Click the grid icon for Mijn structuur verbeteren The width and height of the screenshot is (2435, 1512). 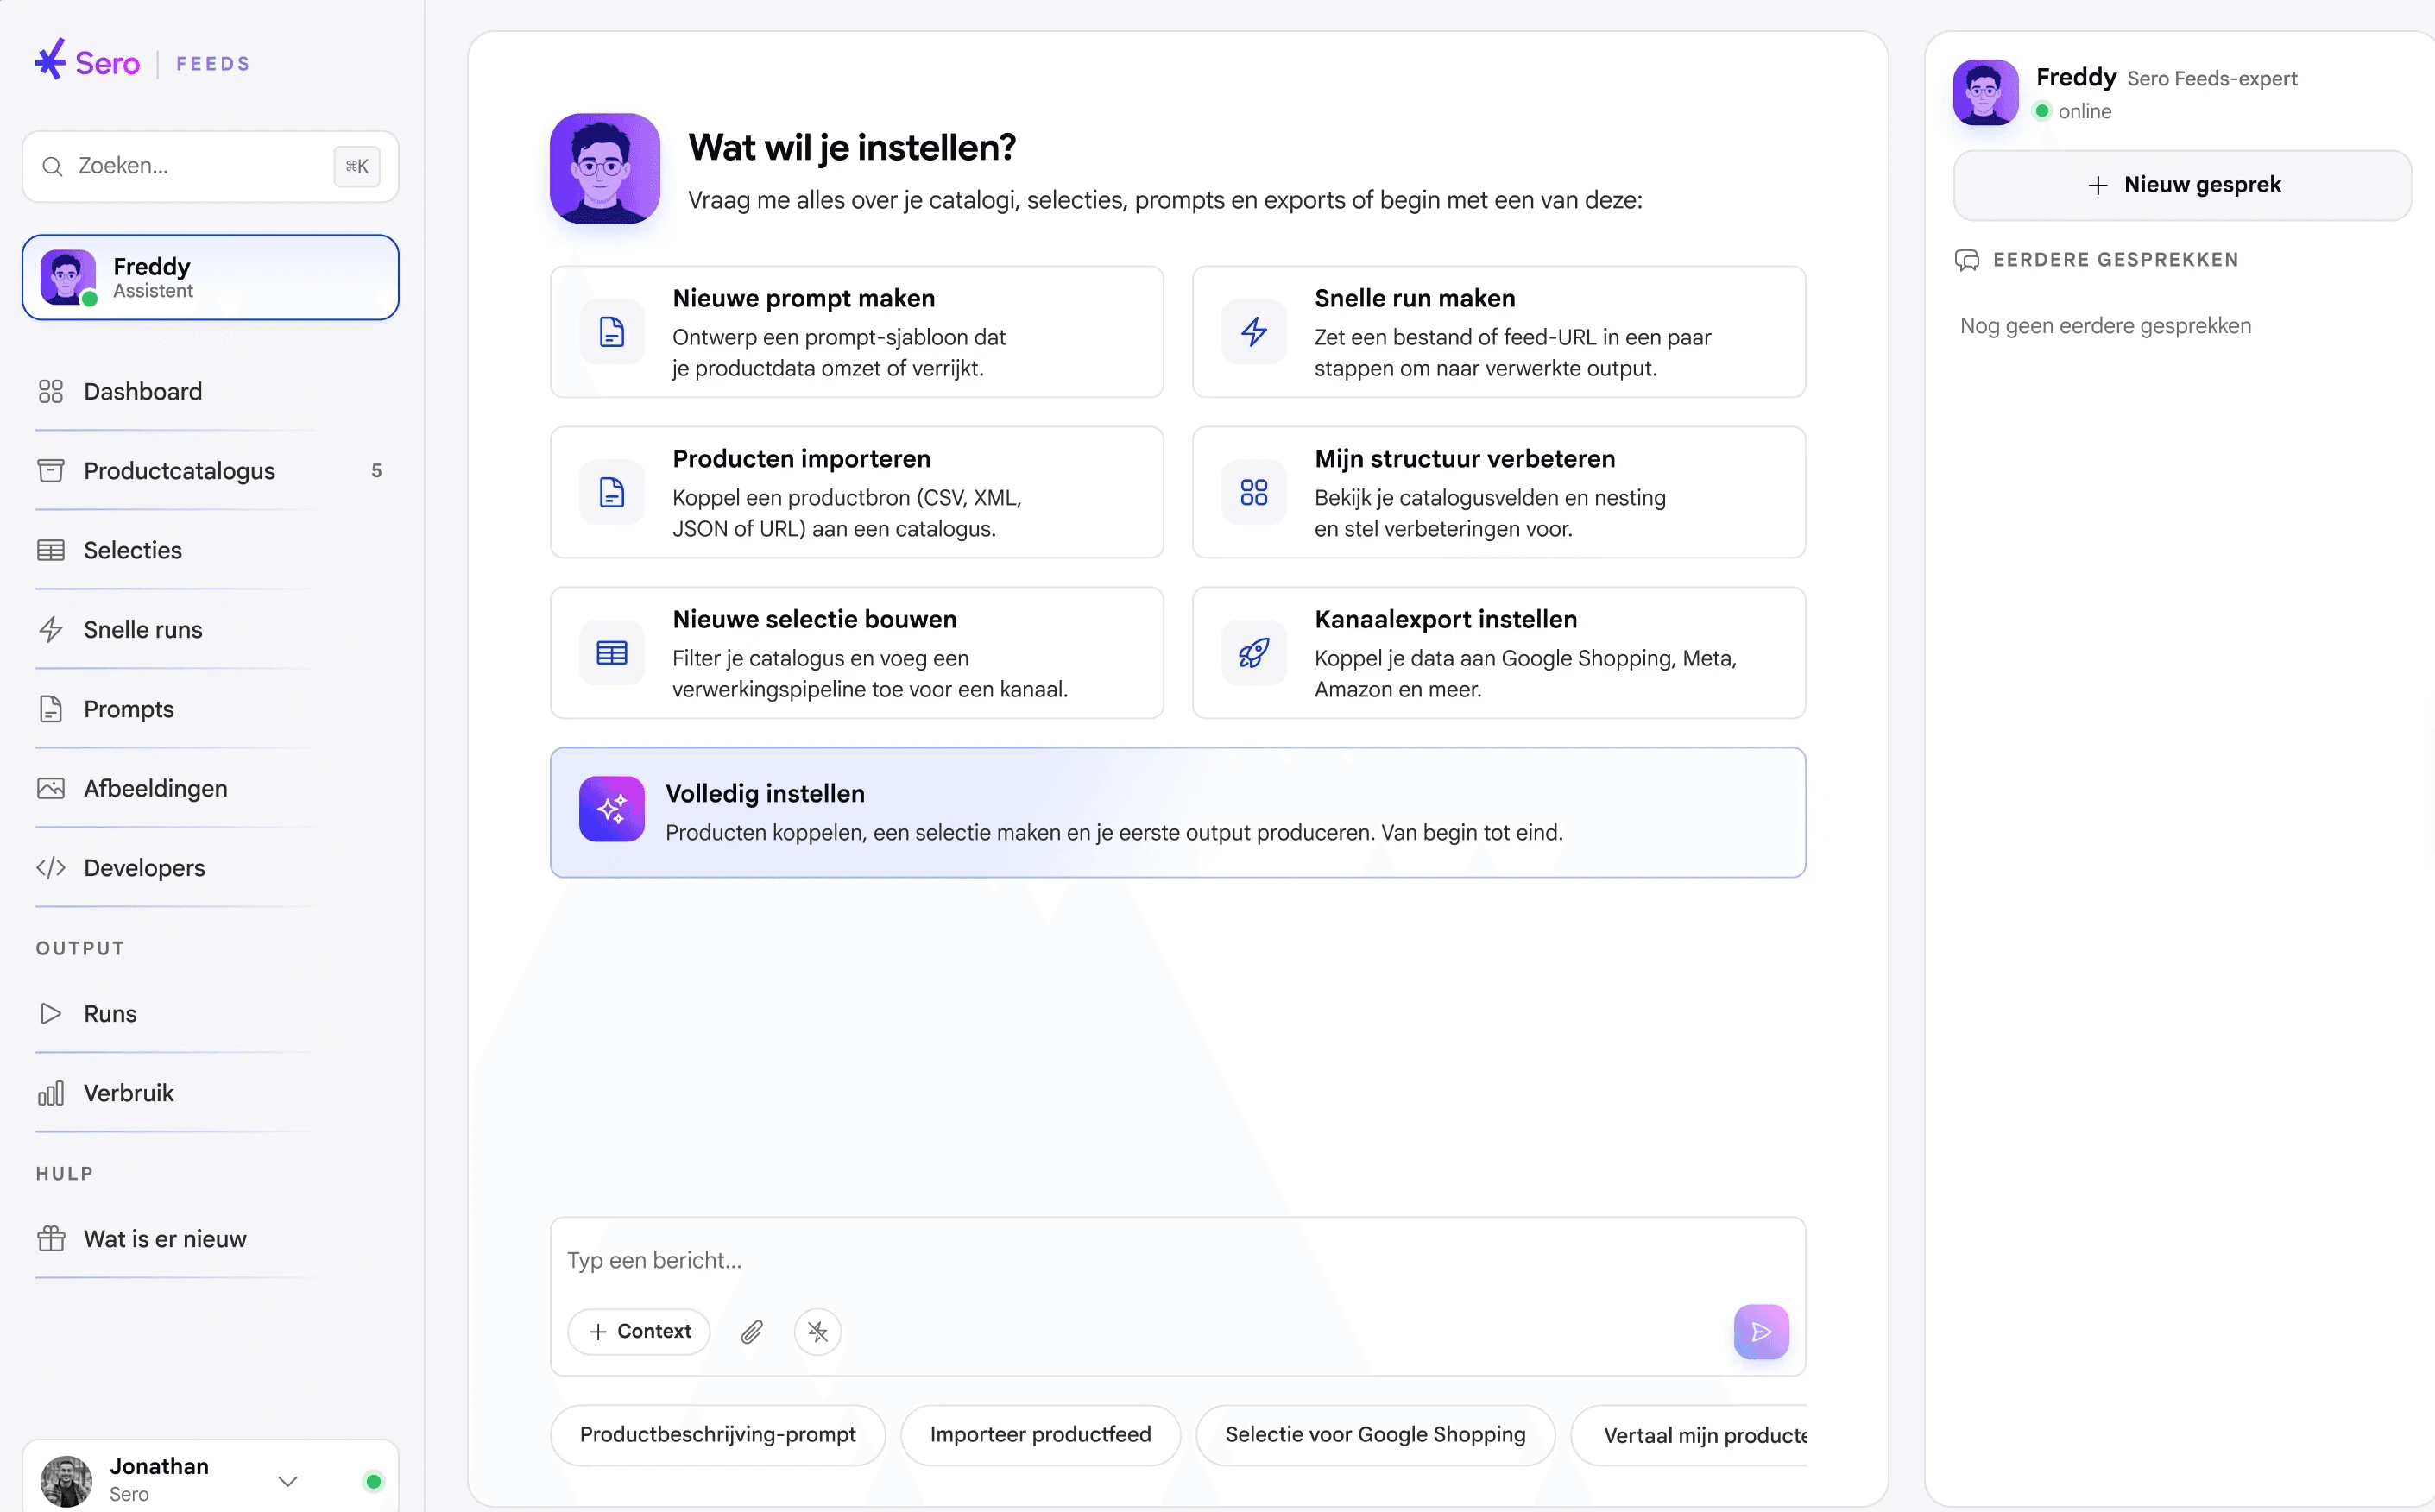tap(1254, 492)
